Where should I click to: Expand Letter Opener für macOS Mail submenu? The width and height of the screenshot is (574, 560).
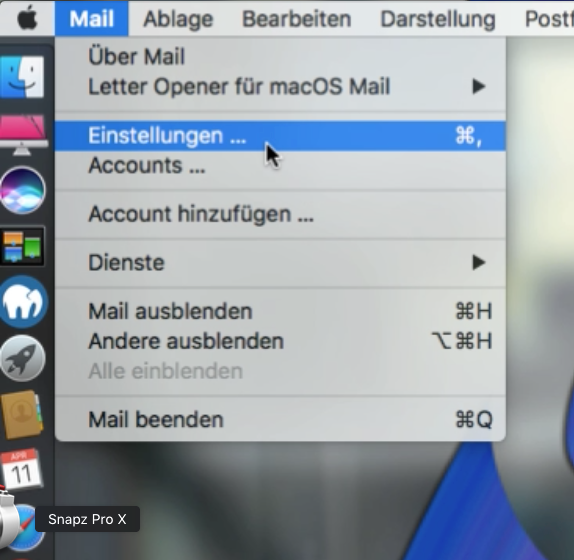[280, 87]
